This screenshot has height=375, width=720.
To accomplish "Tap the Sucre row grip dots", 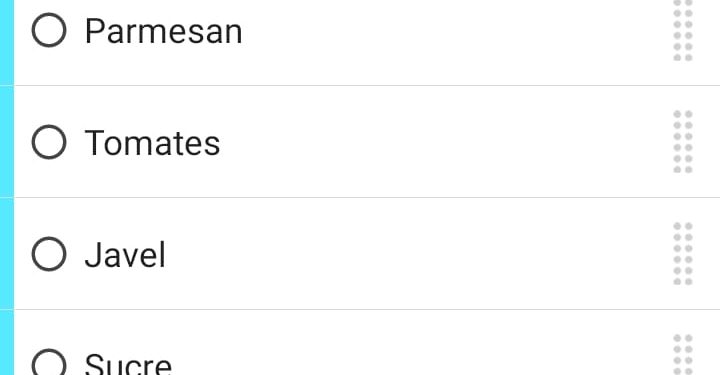I will pyautogui.click(x=683, y=355).
